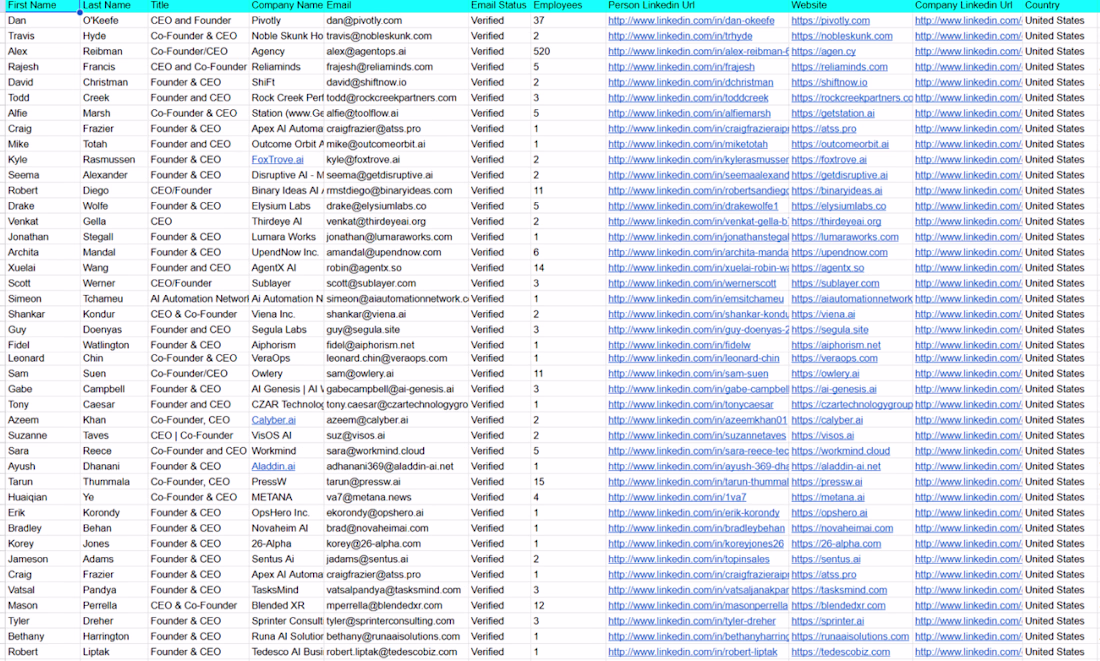Open the https://tedescobiz.com website link

pos(840,651)
